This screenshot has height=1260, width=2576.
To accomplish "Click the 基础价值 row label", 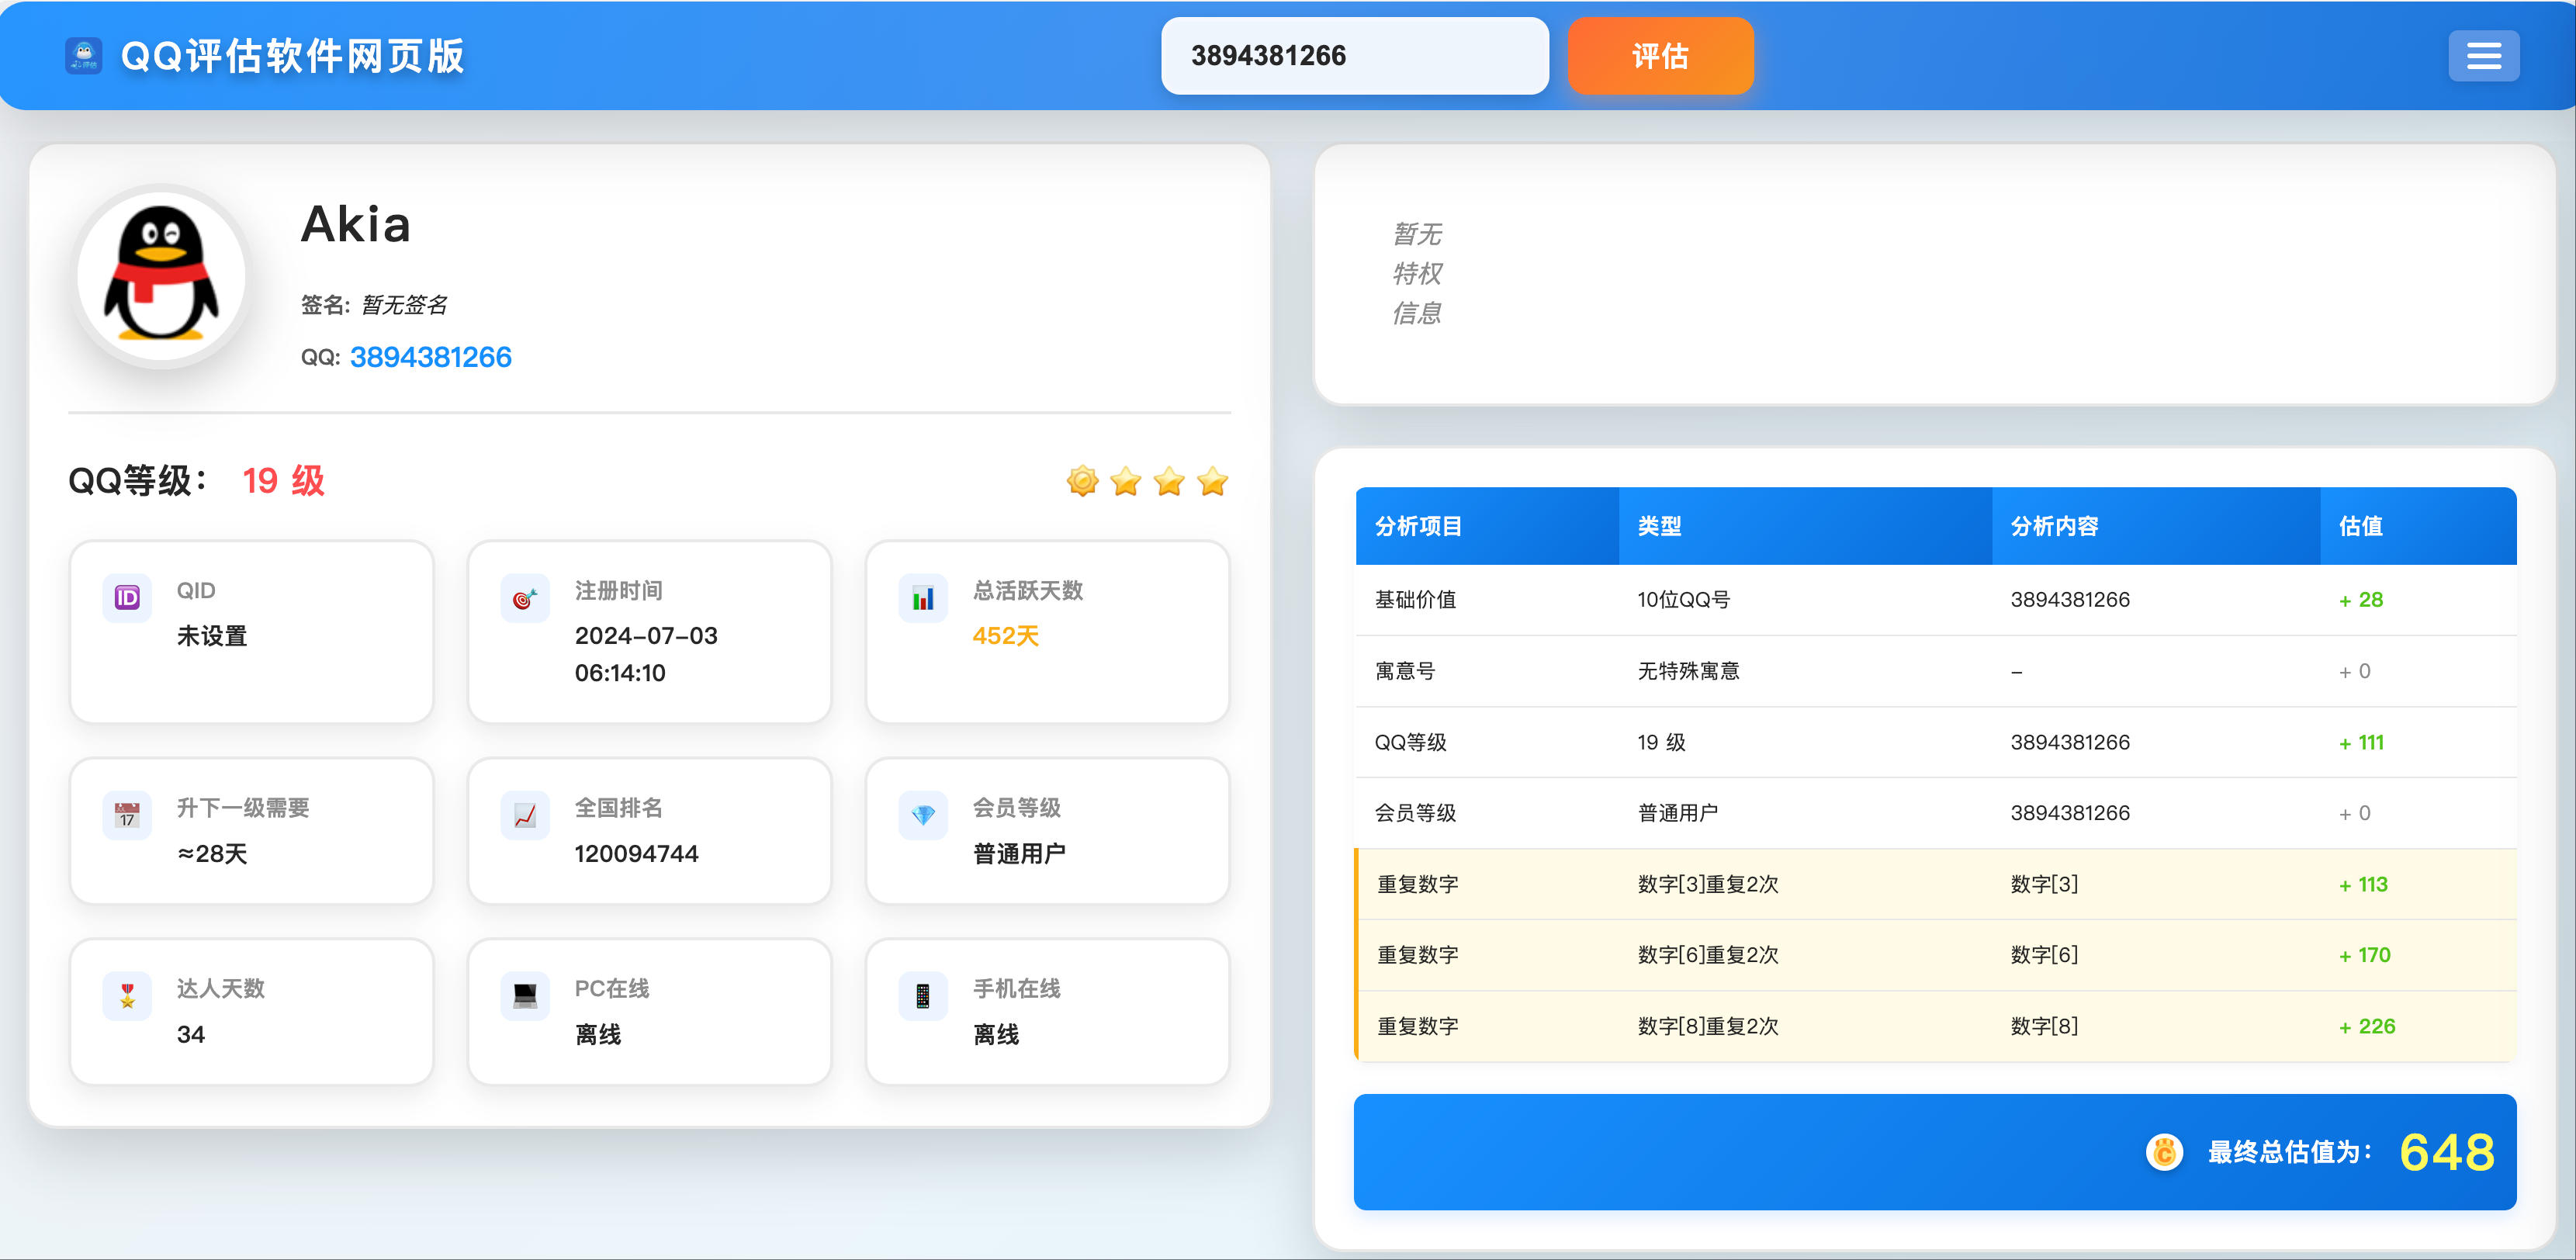I will click(1416, 600).
